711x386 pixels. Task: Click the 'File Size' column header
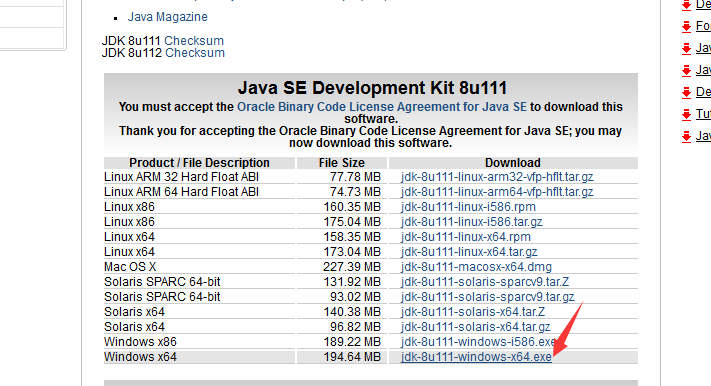click(x=341, y=163)
